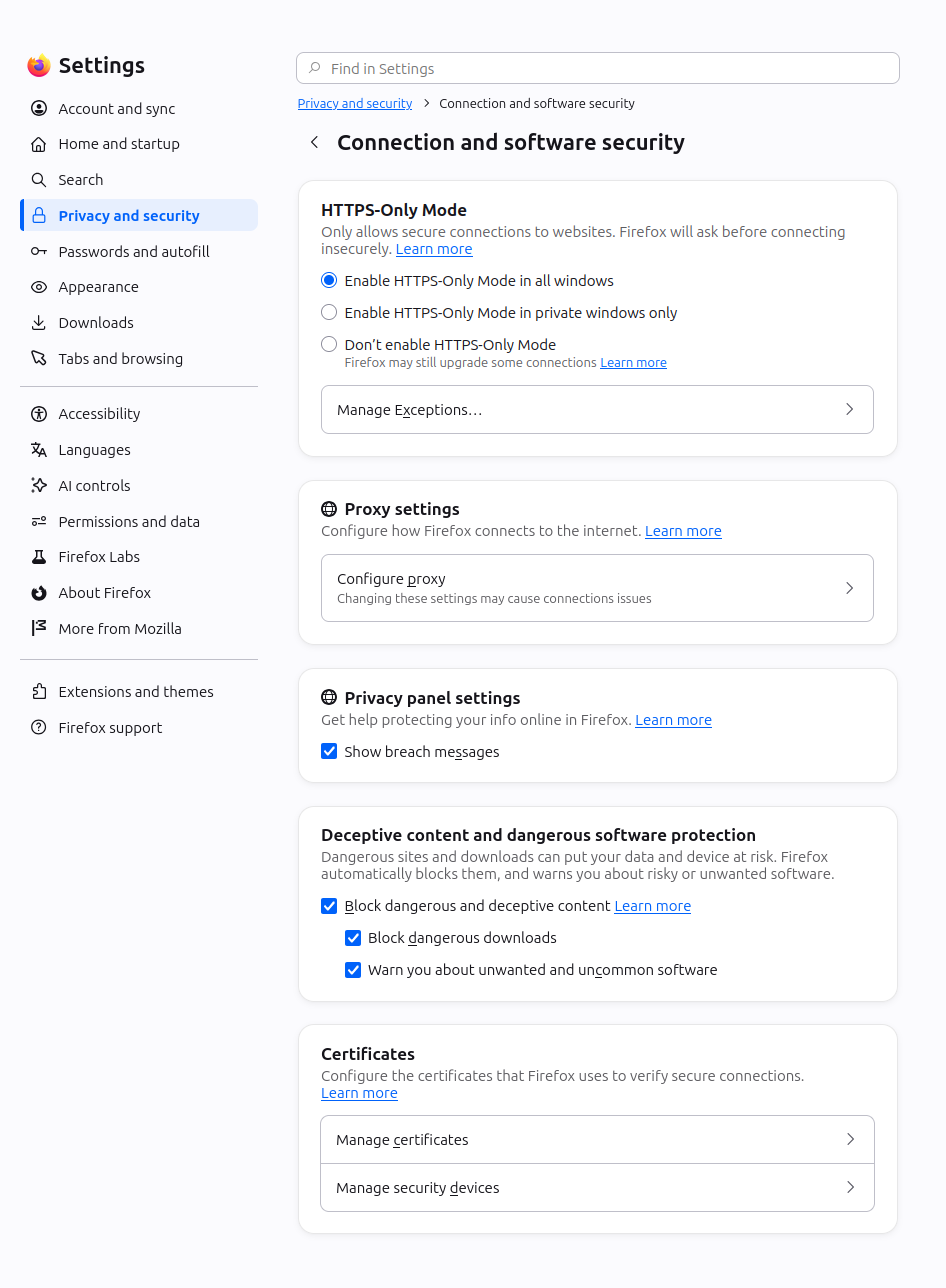Click the Account and sync person icon
Screen dimensions: 946x1288
pyautogui.click(x=39, y=108)
